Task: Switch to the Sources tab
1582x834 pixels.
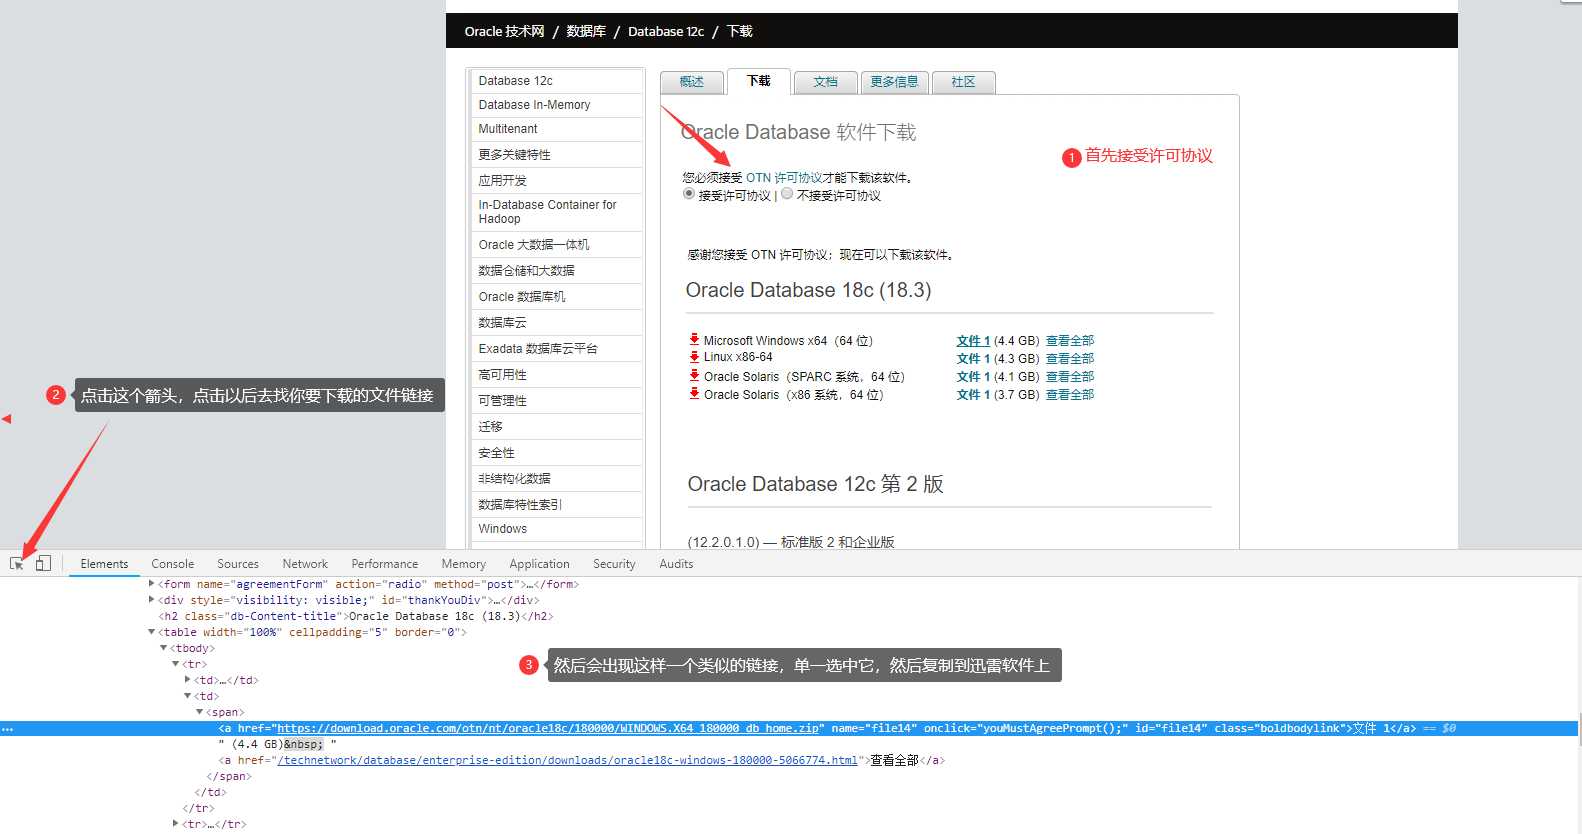Action: 238,564
